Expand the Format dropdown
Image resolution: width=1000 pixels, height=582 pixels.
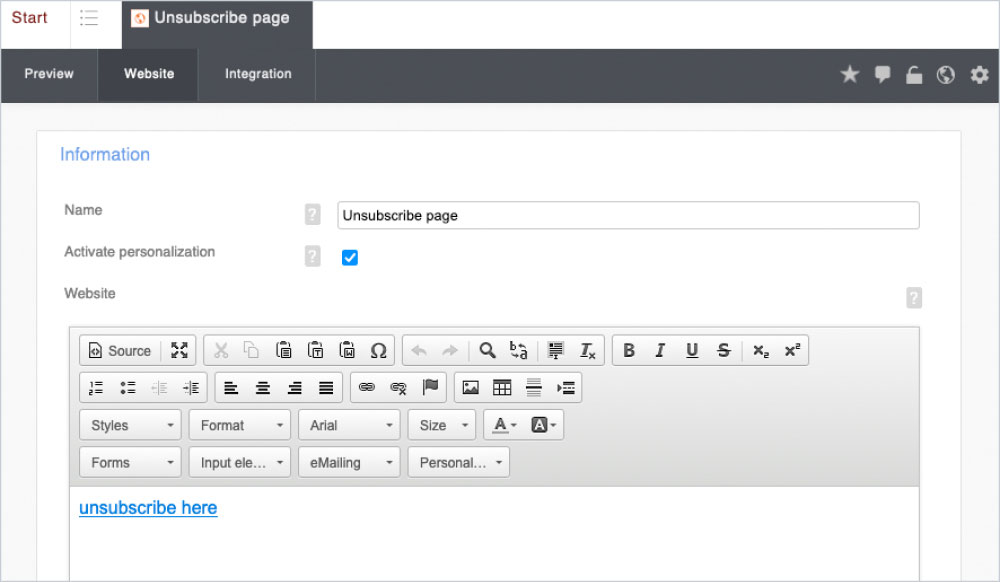click(x=239, y=426)
